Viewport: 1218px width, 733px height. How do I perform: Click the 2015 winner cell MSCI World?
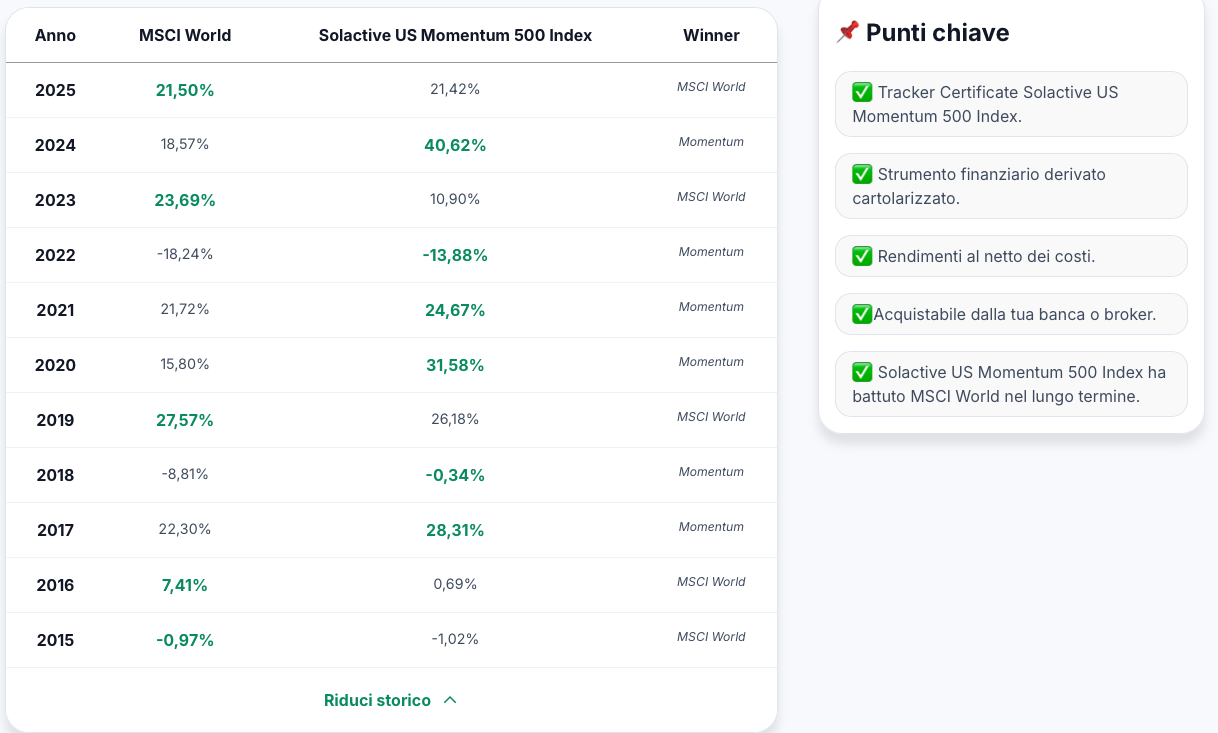[711, 637]
